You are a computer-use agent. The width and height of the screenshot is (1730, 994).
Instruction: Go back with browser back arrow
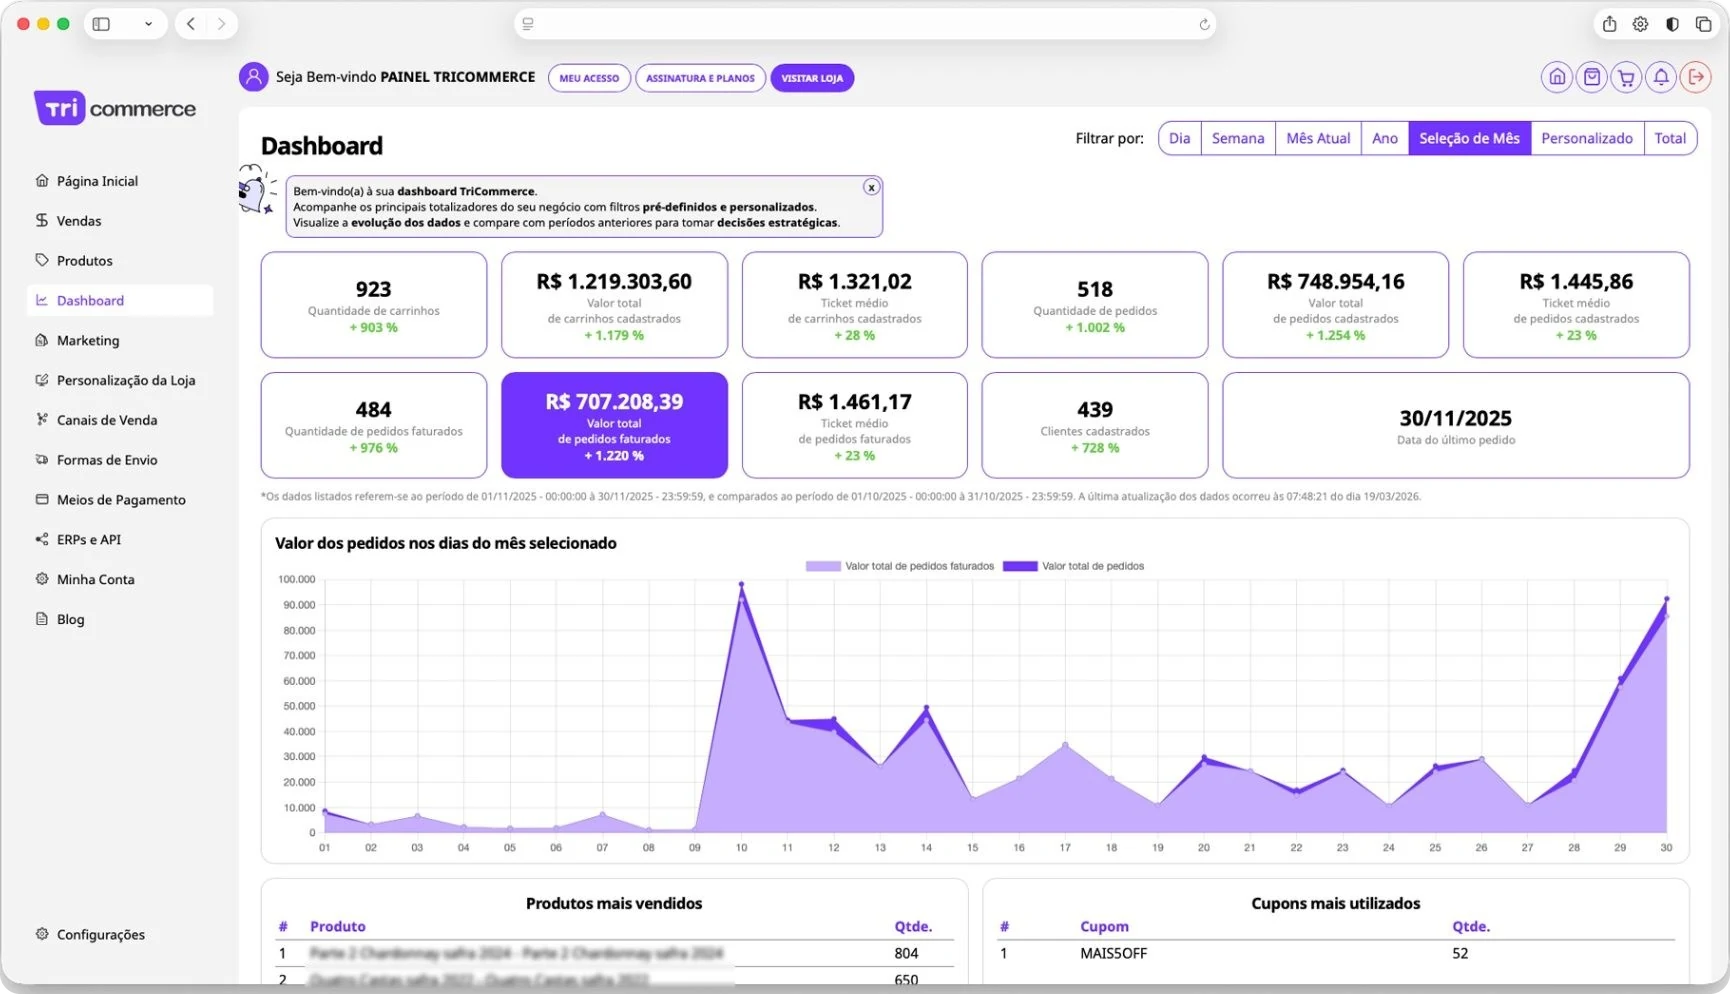click(x=191, y=24)
